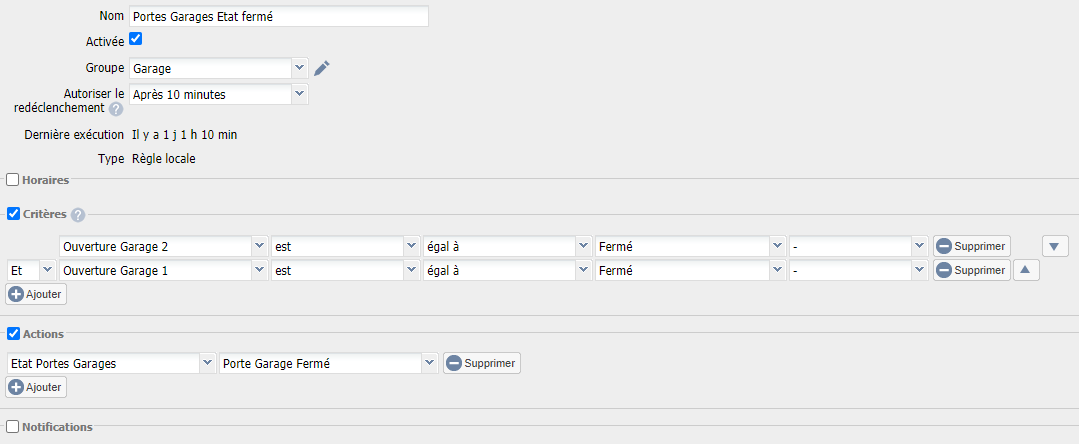Show help for Autoriser le redéclenchement
1079x445 pixels.
tap(116, 109)
